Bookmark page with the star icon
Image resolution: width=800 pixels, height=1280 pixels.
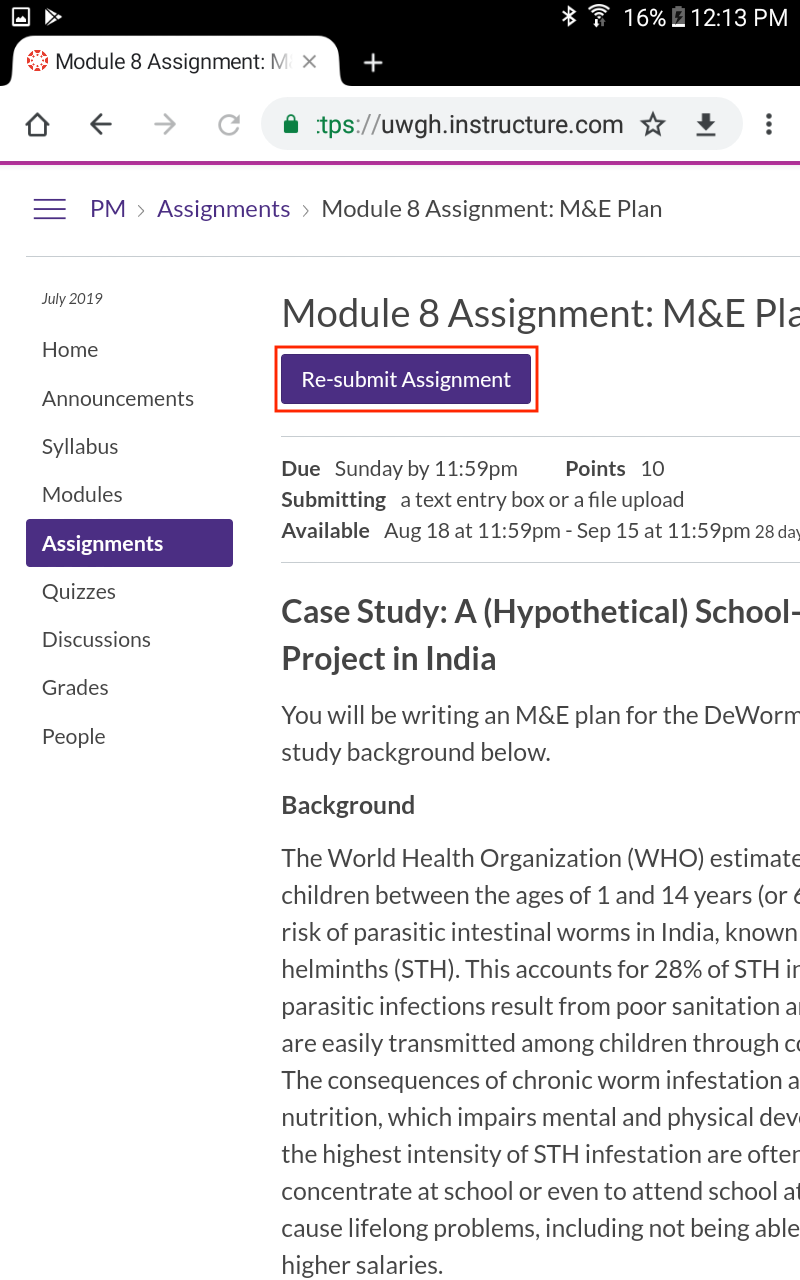653,124
